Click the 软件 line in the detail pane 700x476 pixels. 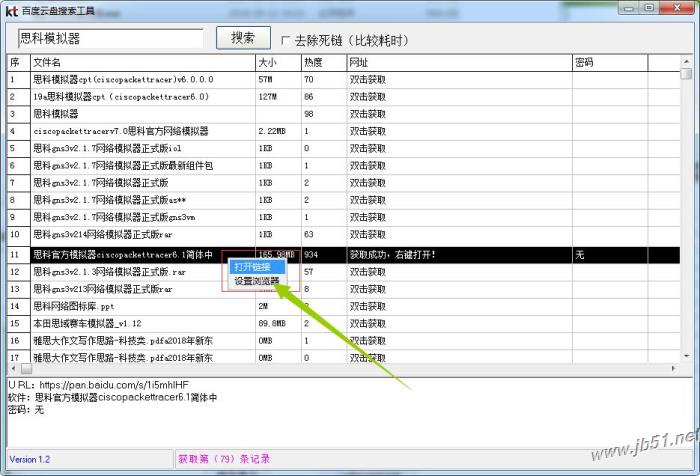tap(112, 397)
